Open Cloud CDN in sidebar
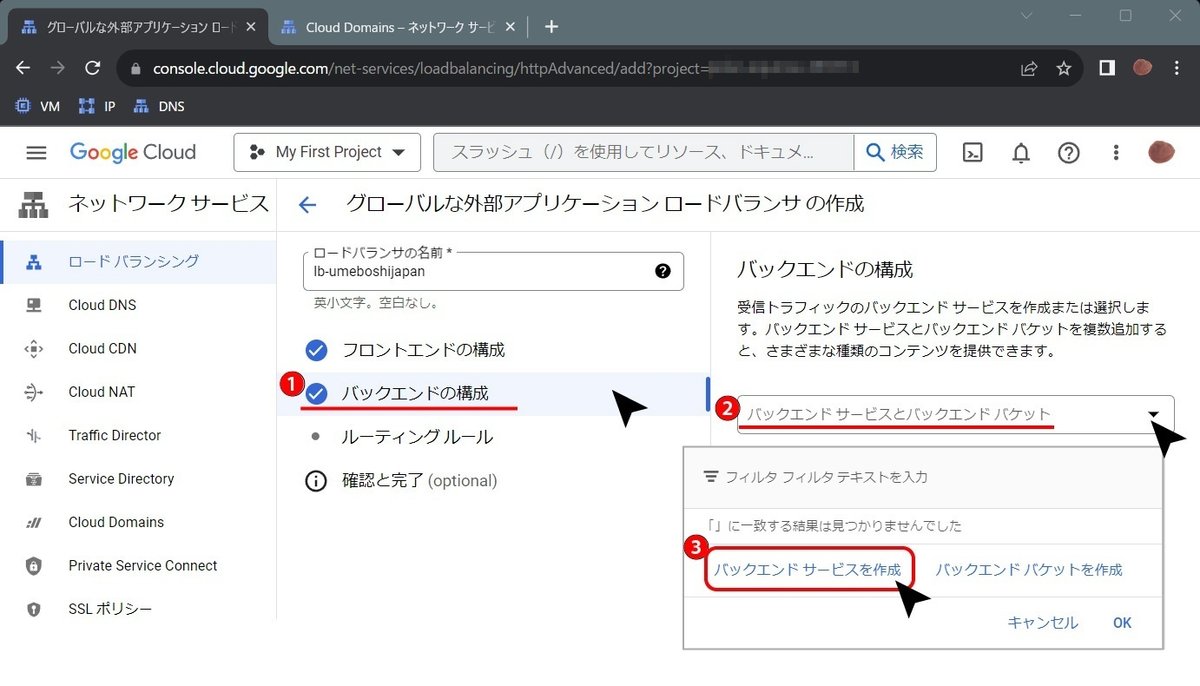Image resolution: width=1200 pixels, height=686 pixels. [x=138, y=348]
